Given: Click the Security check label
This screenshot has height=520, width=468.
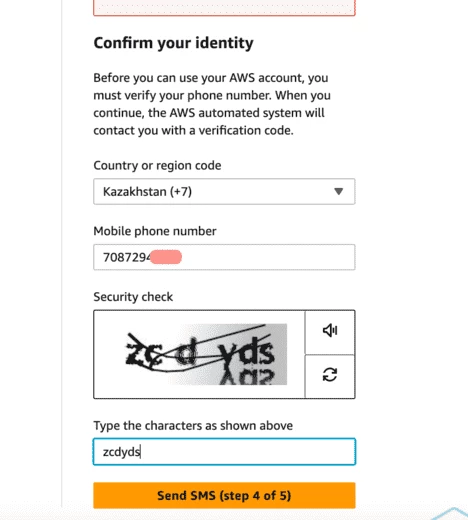Looking at the screenshot, I should 133,297.
